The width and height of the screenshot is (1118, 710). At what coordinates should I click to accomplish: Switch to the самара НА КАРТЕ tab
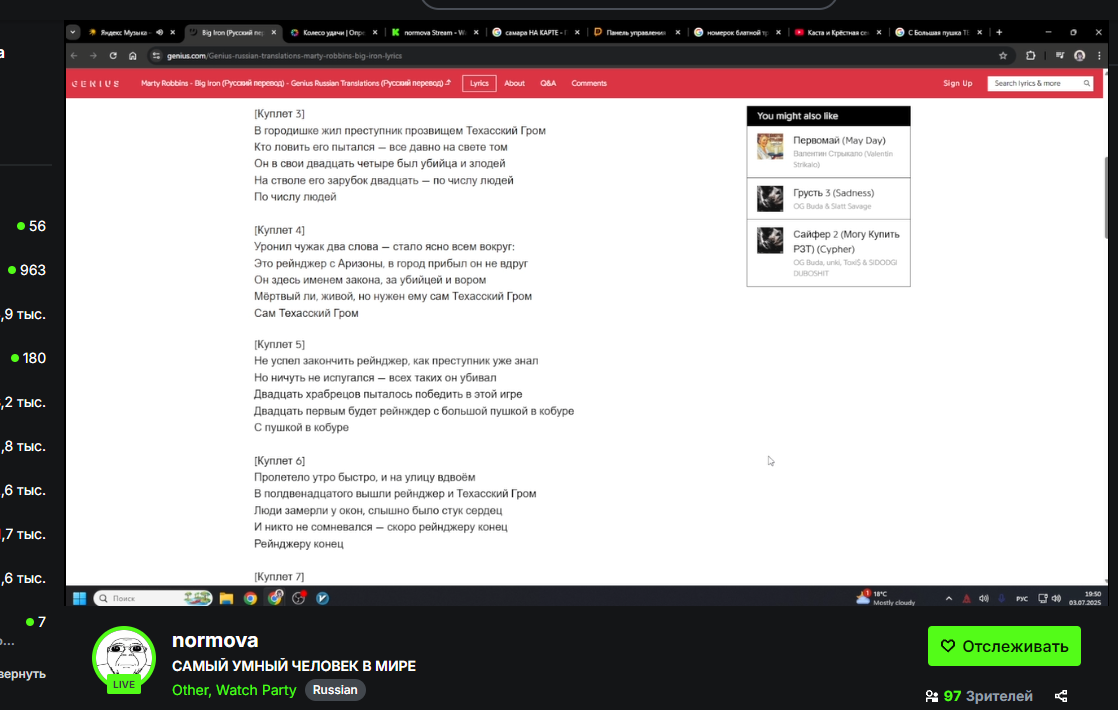(535, 32)
